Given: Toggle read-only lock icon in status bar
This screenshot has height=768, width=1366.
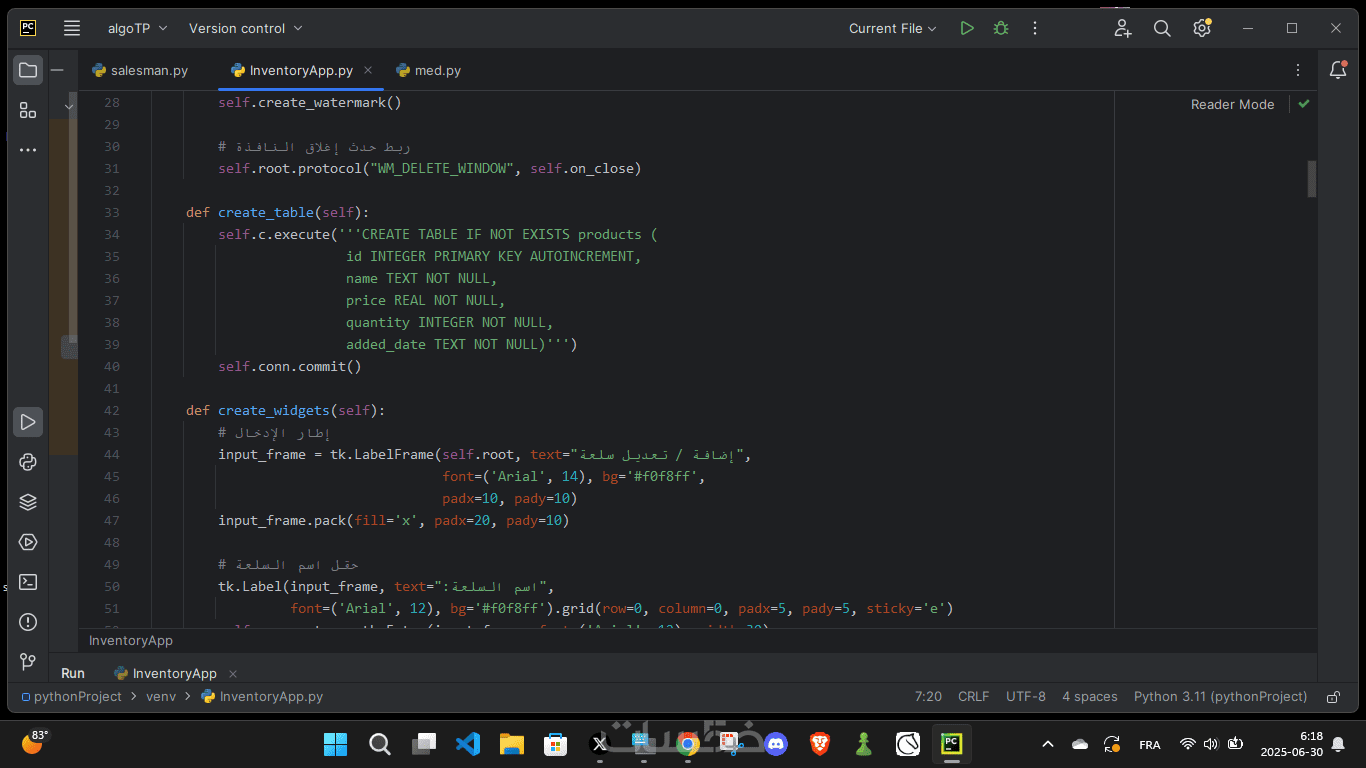Looking at the screenshot, I should [1333, 697].
